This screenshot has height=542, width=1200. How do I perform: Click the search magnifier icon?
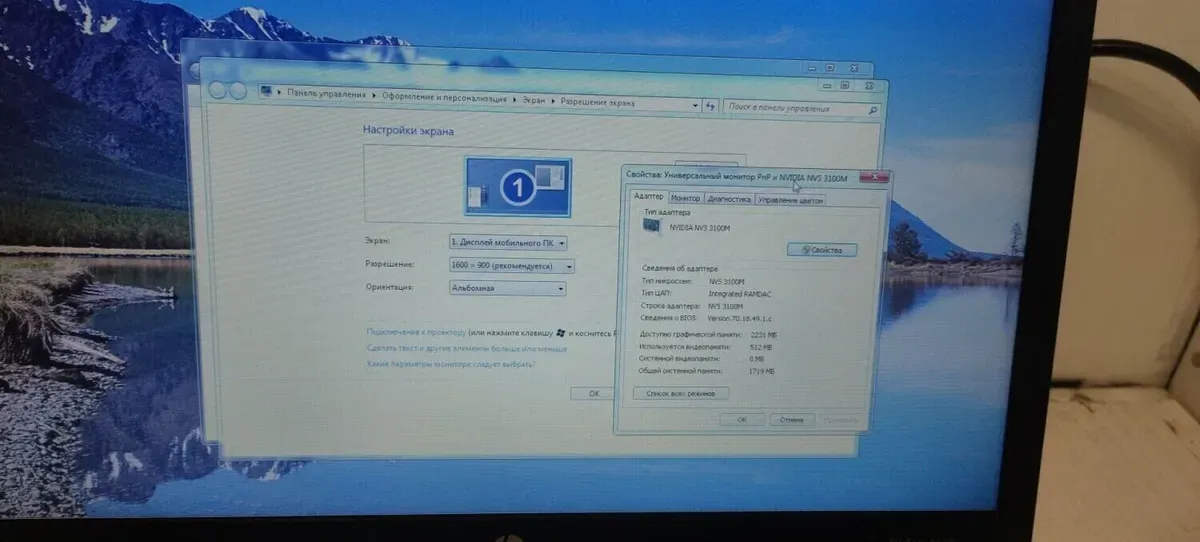pos(872,110)
